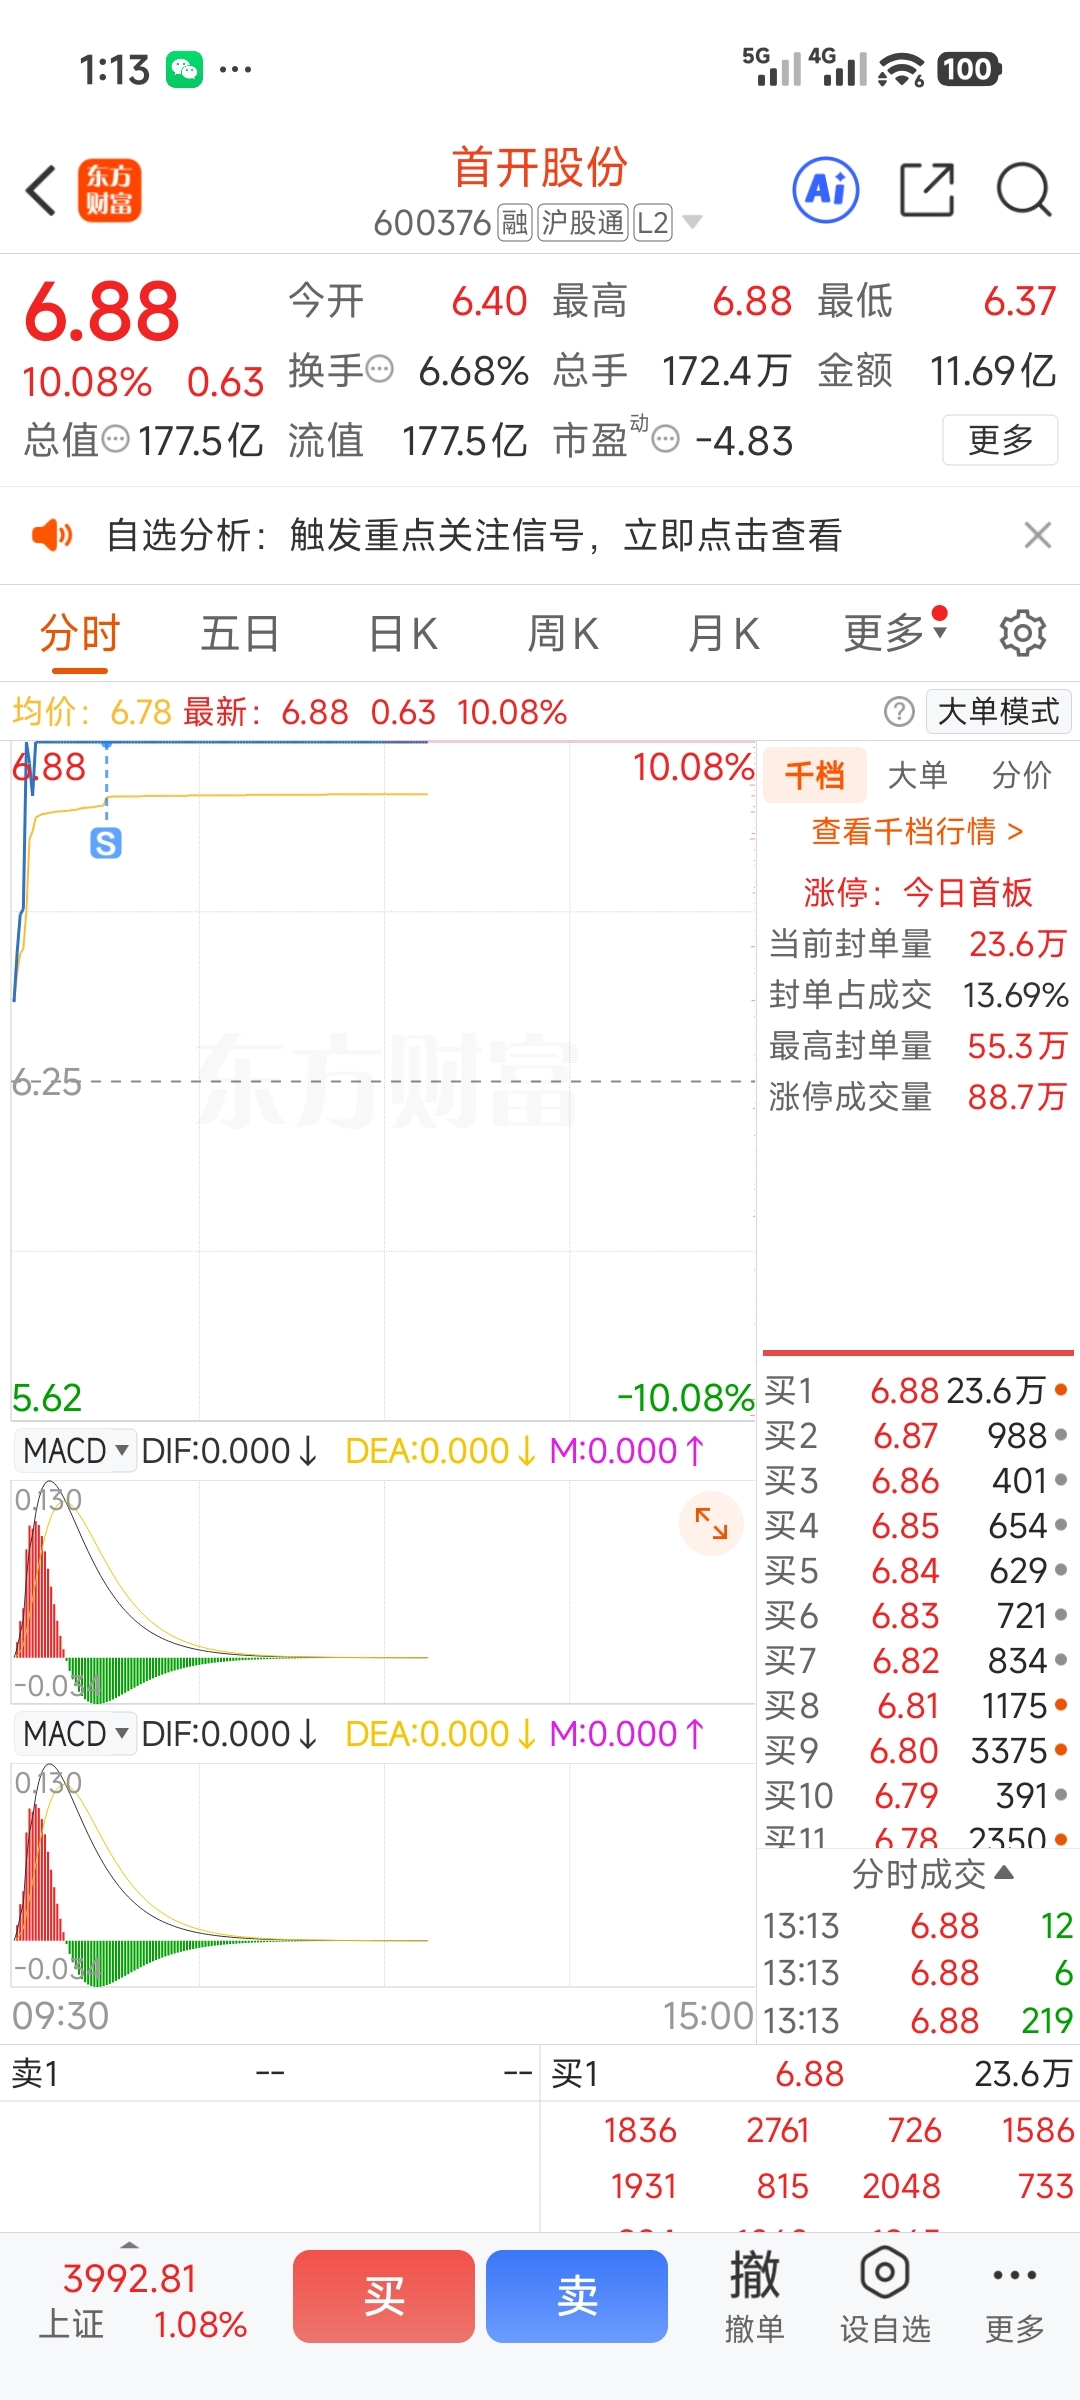
Task: Open bottom 更多 three-dots menu
Action: point(1014,2296)
